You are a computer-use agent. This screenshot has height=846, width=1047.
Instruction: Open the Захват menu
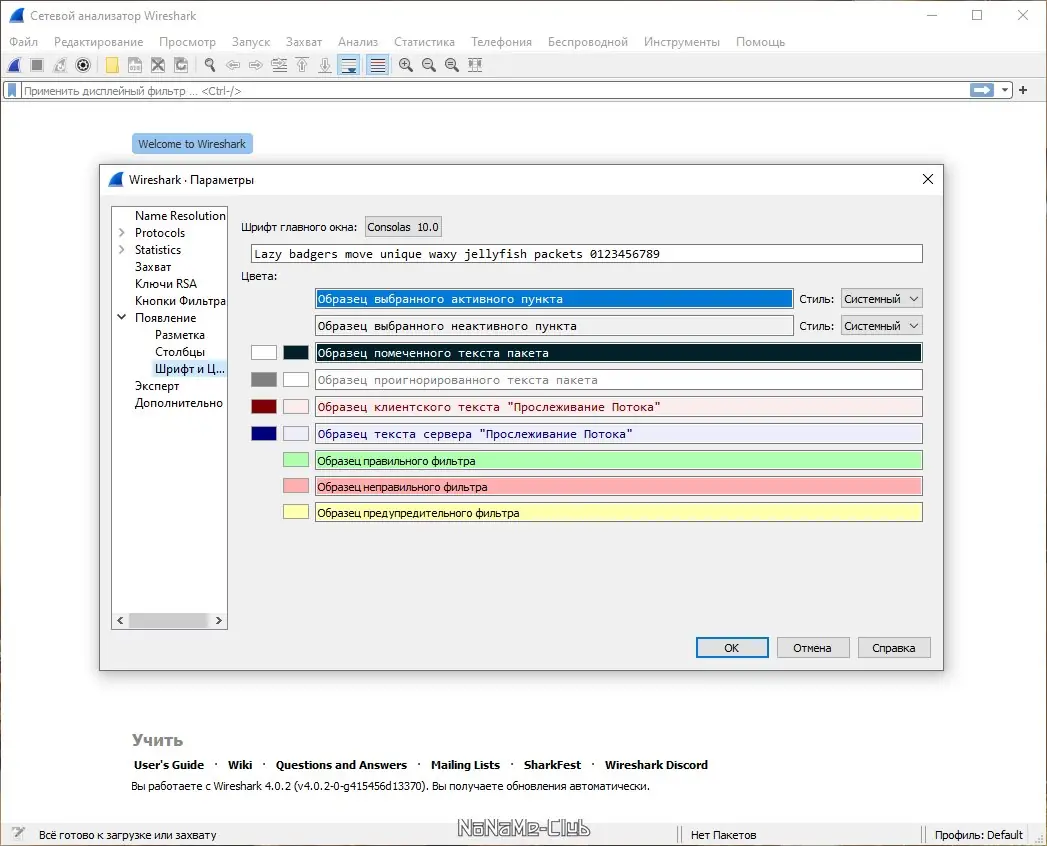(x=304, y=41)
